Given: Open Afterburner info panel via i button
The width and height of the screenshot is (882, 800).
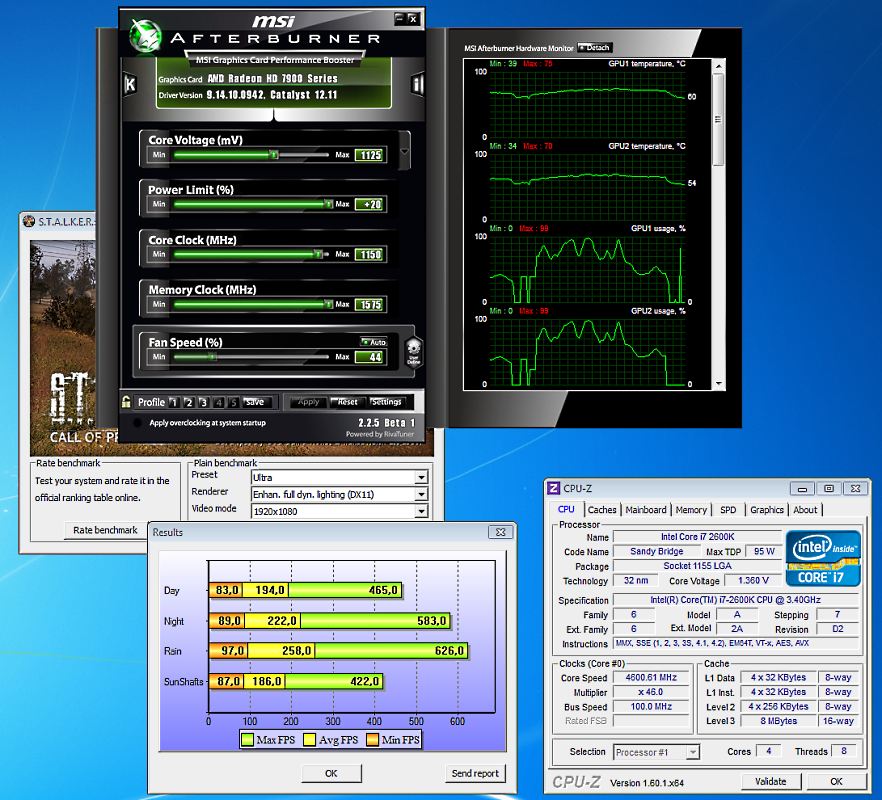Looking at the screenshot, I should click(x=417, y=84).
